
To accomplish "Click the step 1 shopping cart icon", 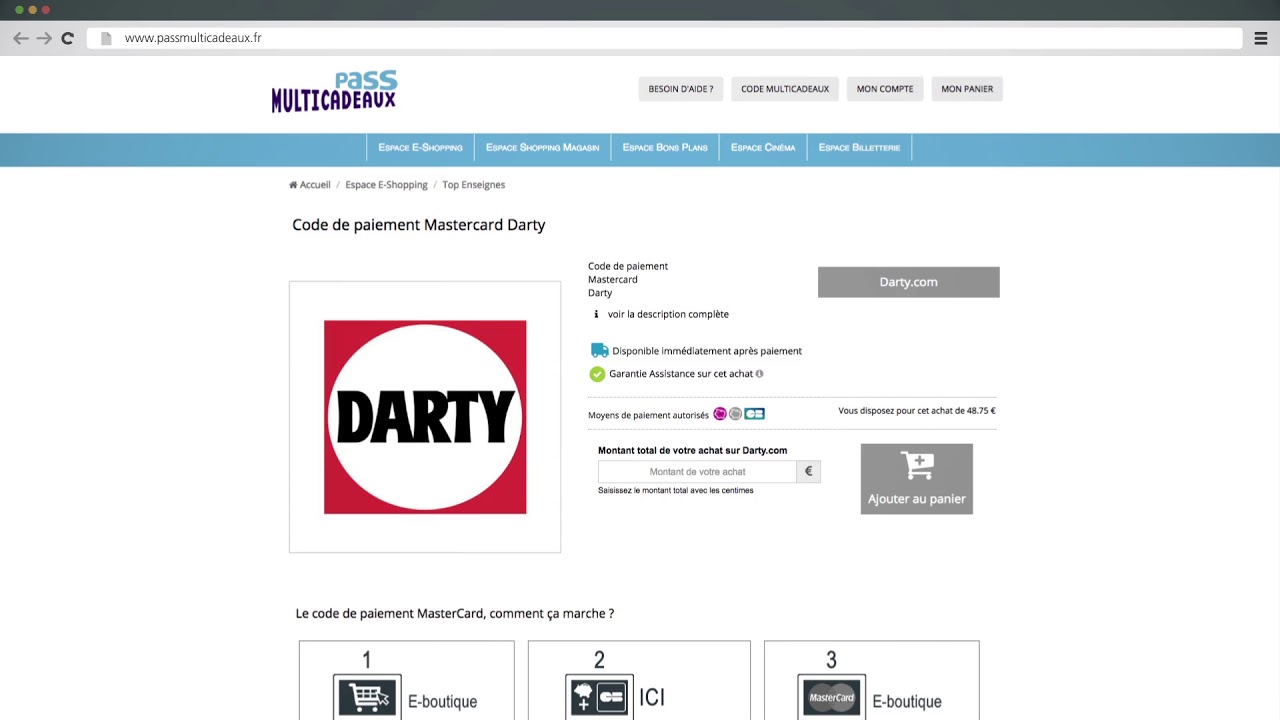I will click(367, 696).
